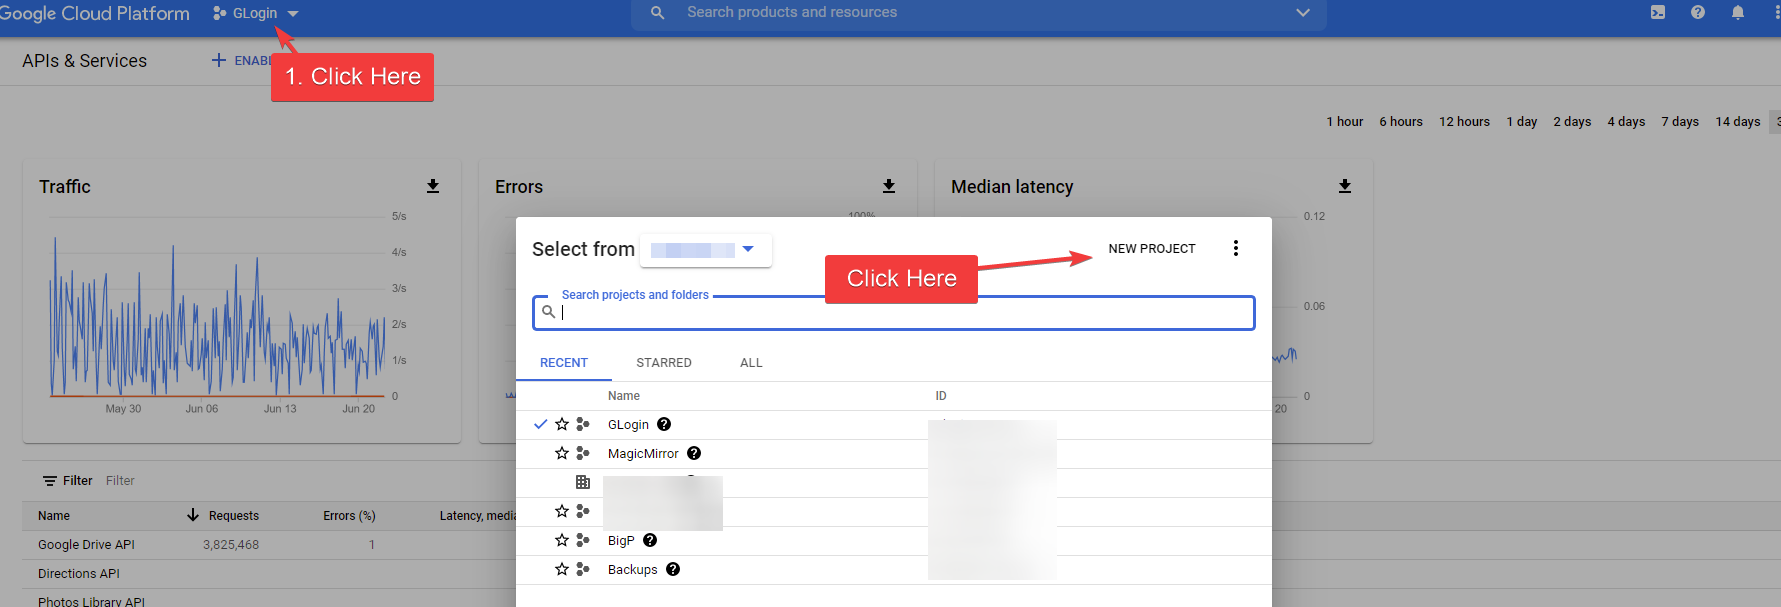Viewport: 1781px width, 607px height.
Task: Open the notifications bell
Action: (x=1737, y=13)
